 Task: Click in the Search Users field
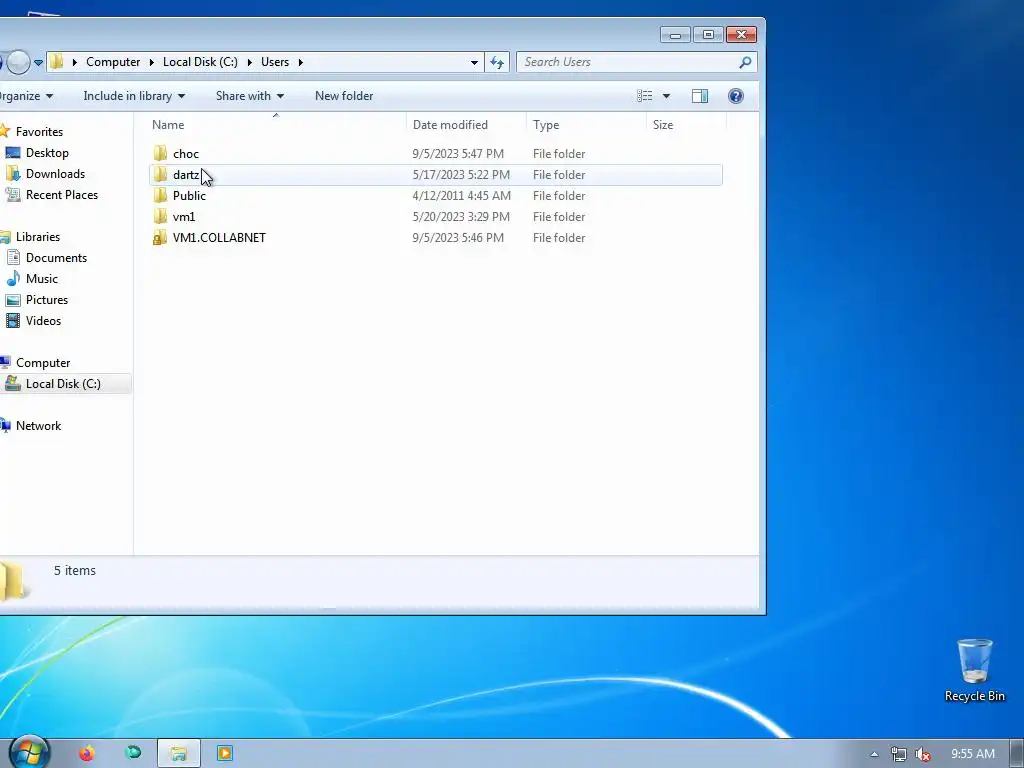coord(637,62)
